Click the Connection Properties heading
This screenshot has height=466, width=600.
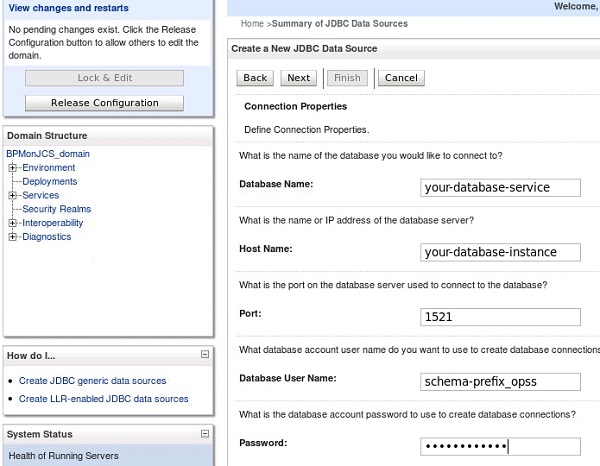(295, 106)
